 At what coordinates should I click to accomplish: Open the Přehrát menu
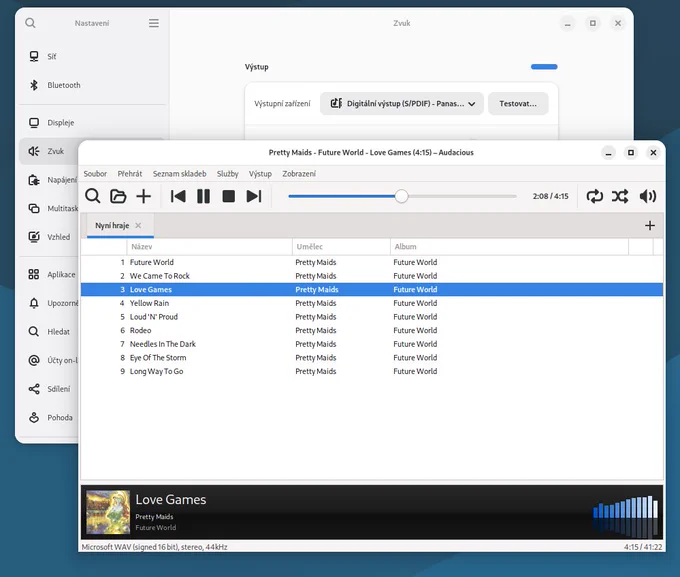pyautogui.click(x=130, y=174)
